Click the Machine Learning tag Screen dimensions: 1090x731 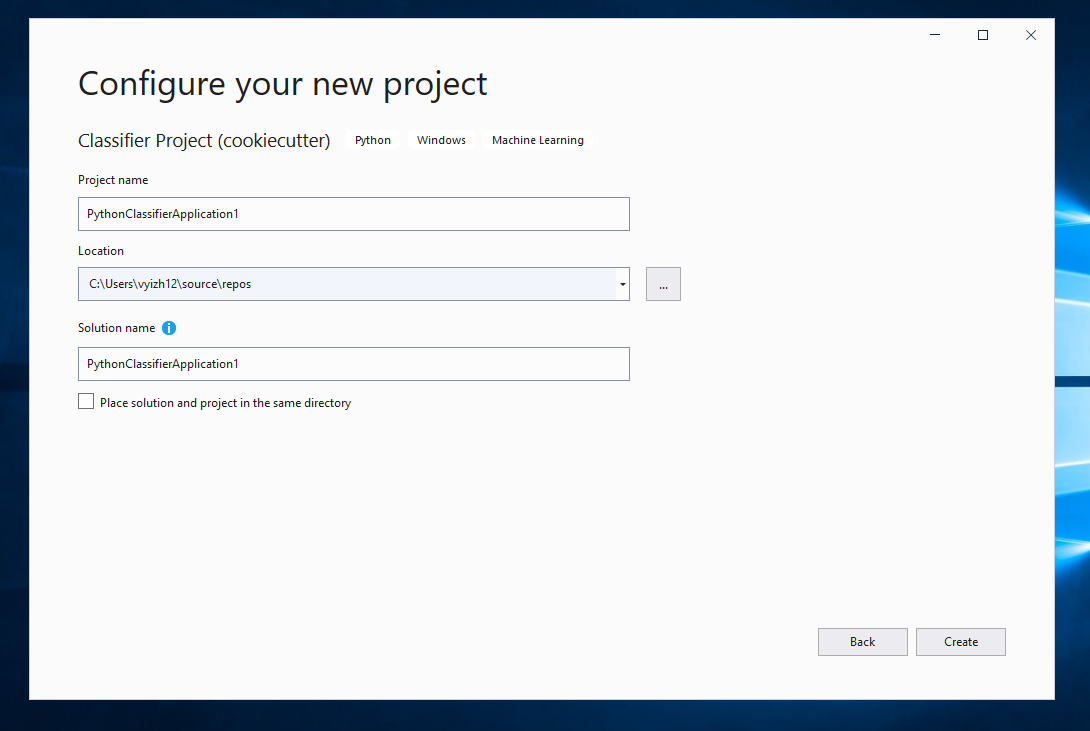[x=538, y=140]
